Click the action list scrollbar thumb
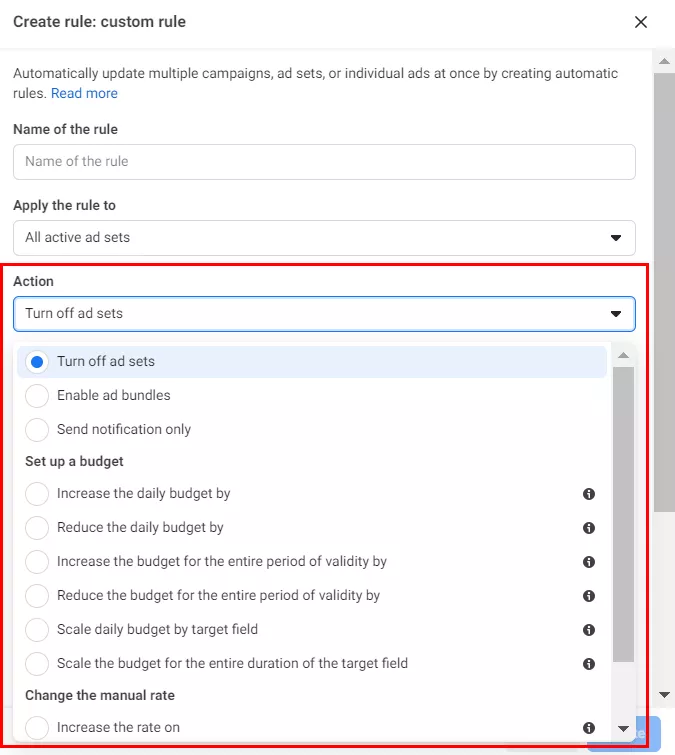The height and width of the screenshot is (755, 675). click(x=623, y=514)
